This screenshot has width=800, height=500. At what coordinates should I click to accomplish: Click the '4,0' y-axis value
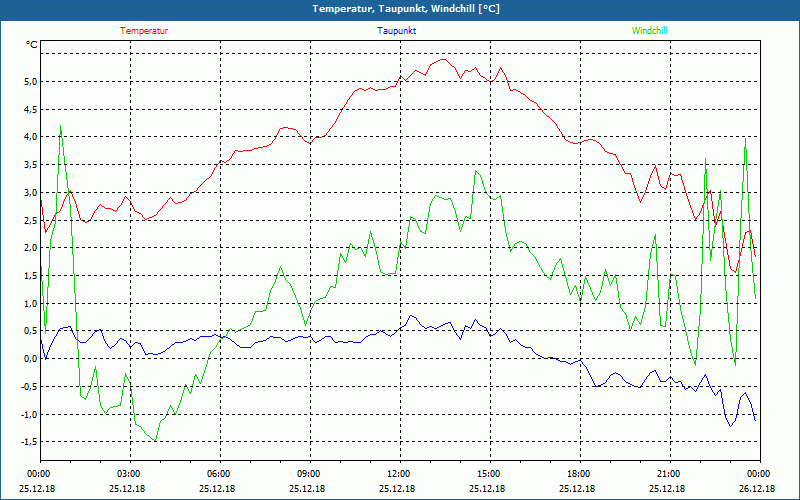coord(31,137)
